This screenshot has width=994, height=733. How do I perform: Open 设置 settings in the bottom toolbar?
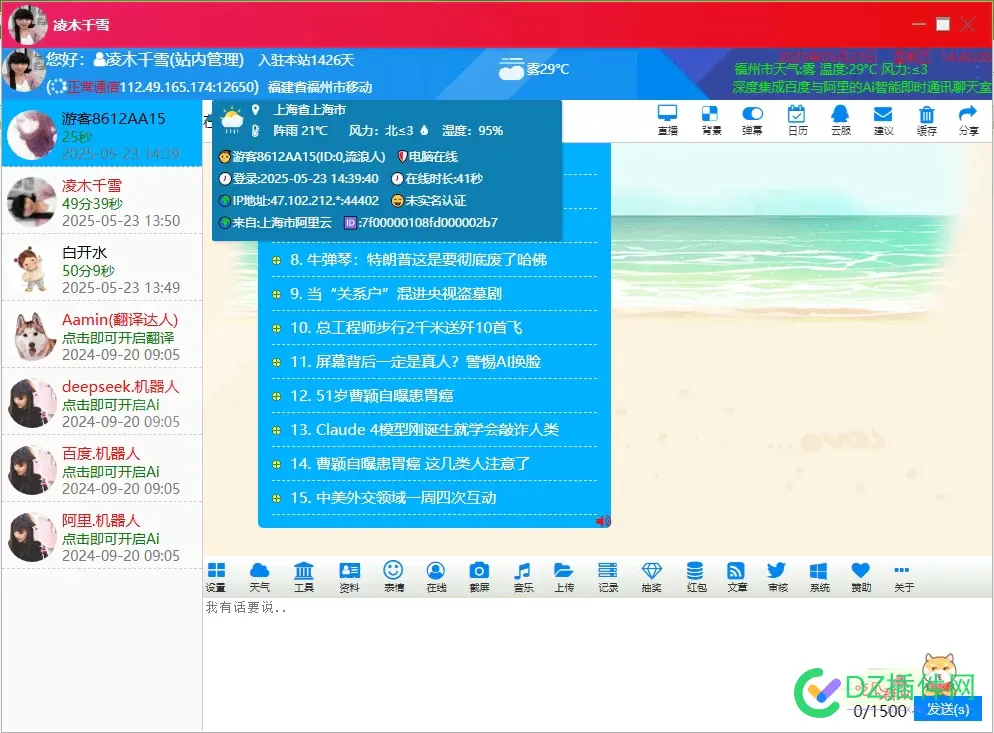point(216,577)
